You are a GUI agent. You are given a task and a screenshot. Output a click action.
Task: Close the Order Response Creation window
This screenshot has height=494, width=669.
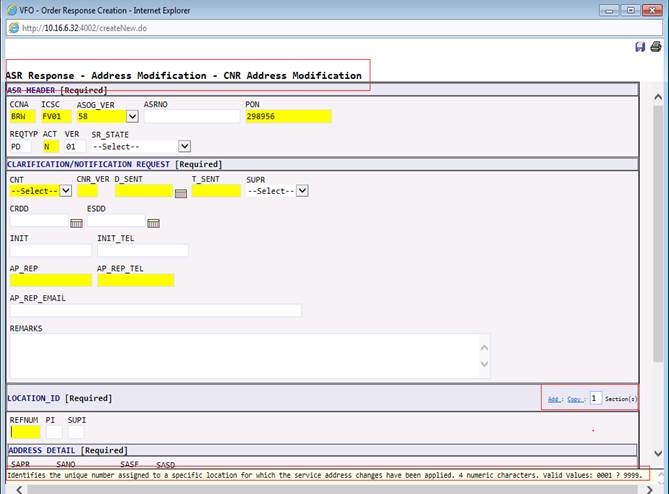click(x=652, y=10)
